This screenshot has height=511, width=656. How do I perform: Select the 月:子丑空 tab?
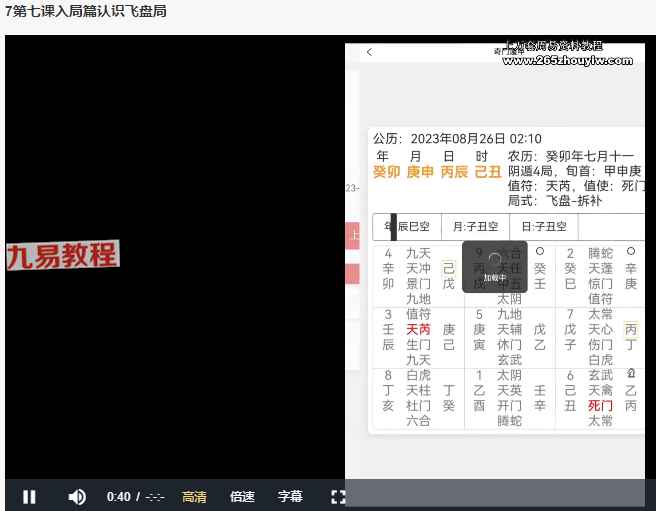(475, 227)
